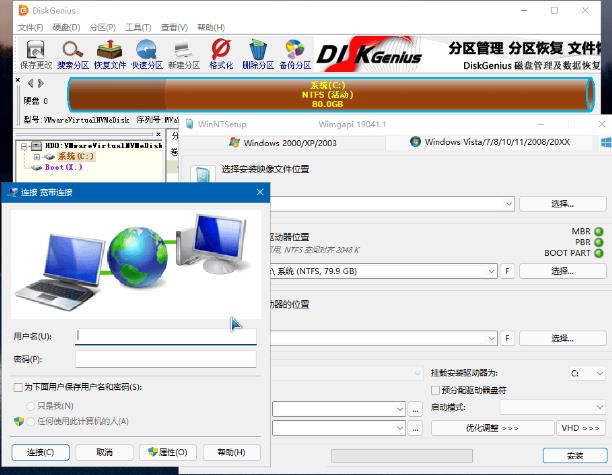This screenshot has height=475, width=612.
Task: Open the Disk menu in DiskGenius
Action: click(x=66, y=27)
